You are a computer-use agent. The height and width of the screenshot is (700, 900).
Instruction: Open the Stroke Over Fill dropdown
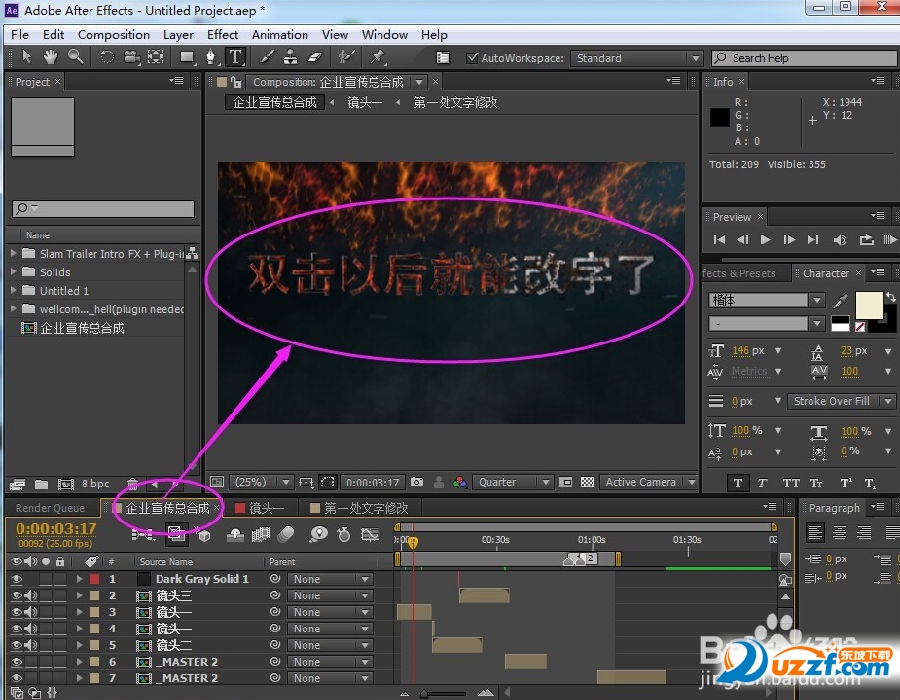click(x=840, y=401)
